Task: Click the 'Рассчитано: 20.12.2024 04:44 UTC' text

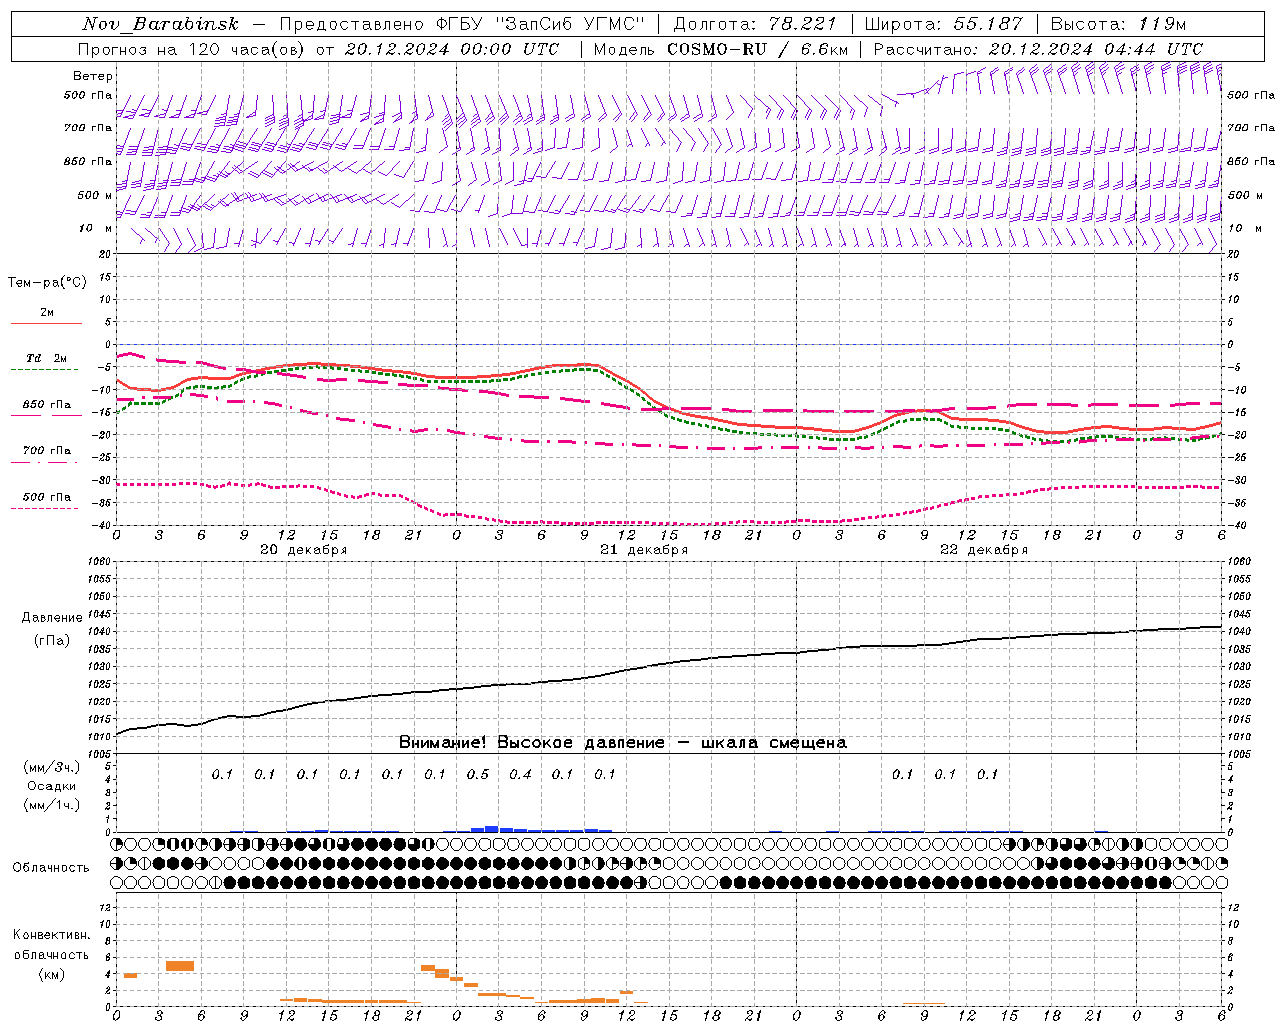Action: pyautogui.click(x=1038, y=49)
